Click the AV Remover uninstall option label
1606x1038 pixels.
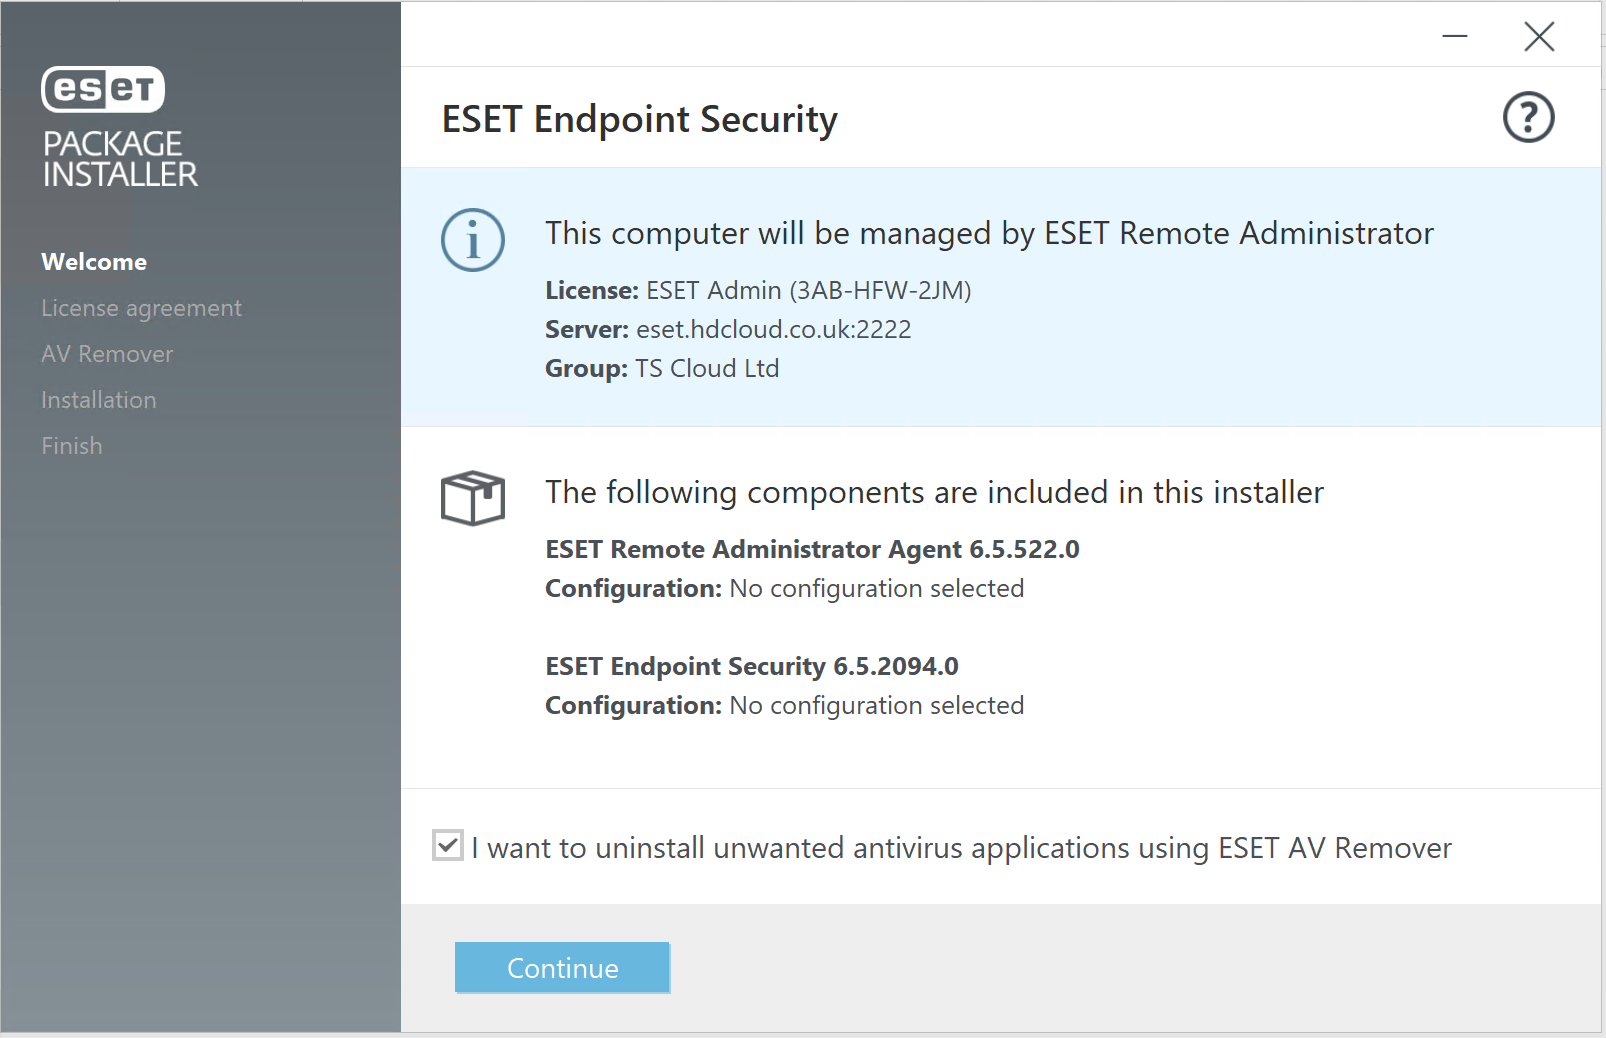coord(961,848)
